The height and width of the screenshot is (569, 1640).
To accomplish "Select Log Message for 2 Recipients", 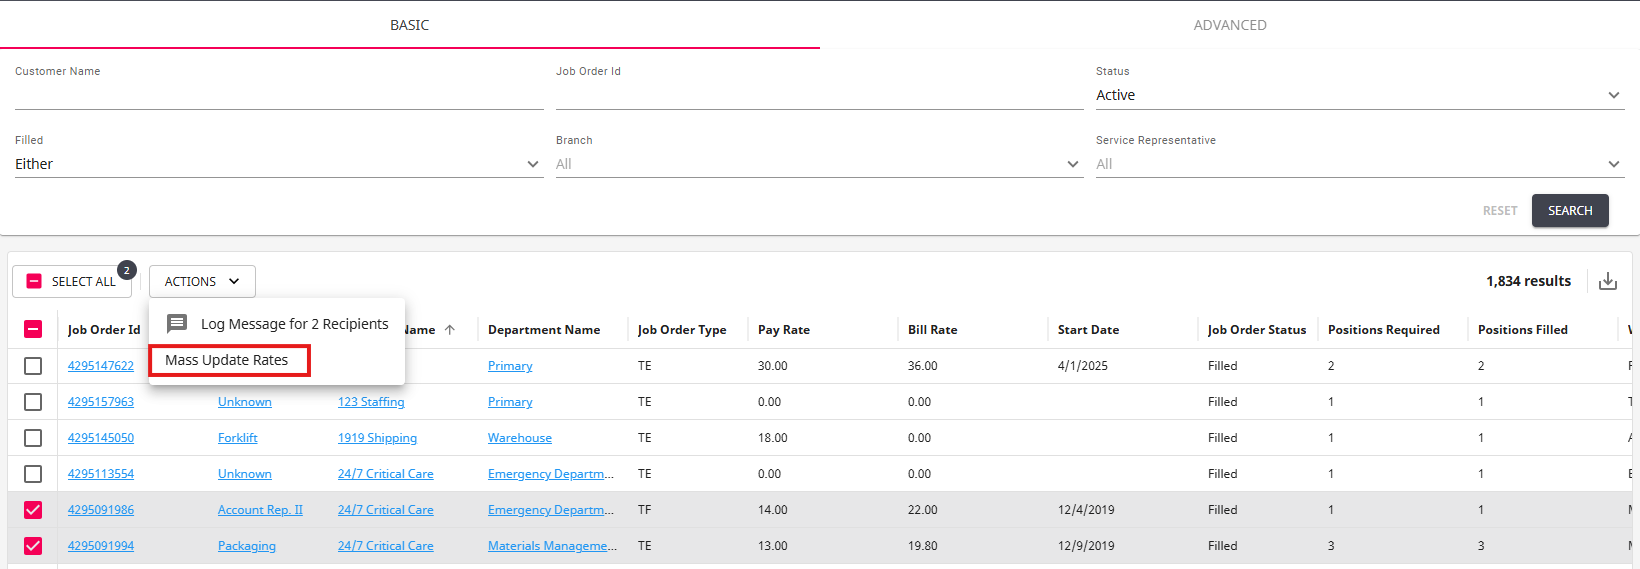I will coord(294,324).
